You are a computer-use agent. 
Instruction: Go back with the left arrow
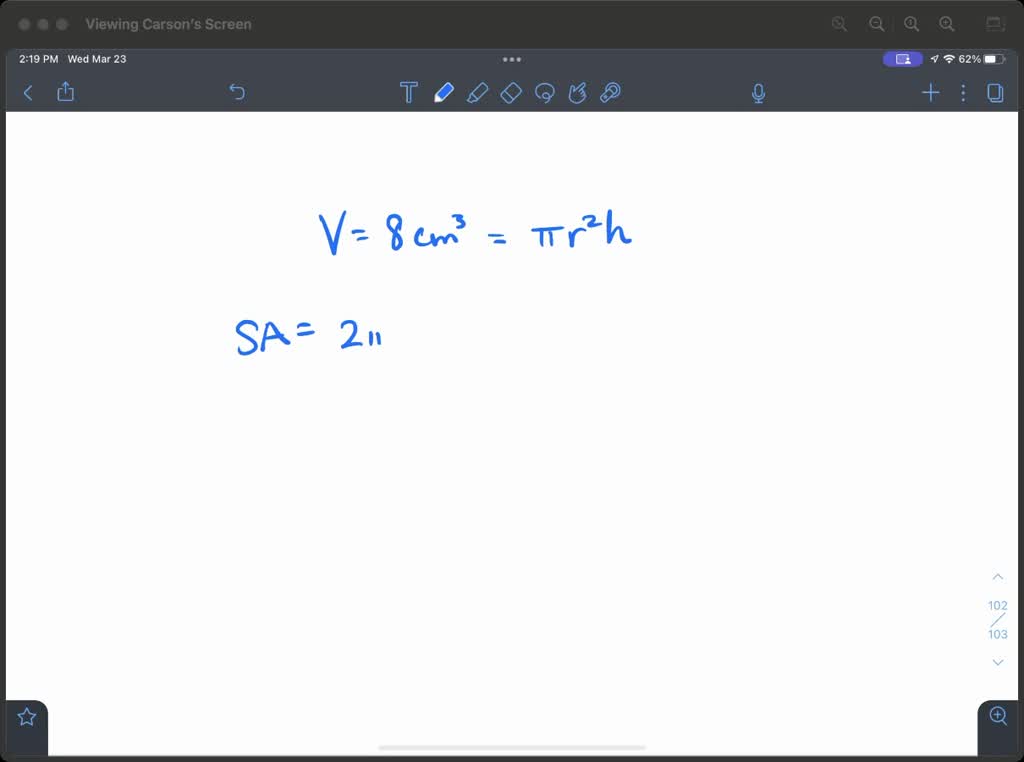click(27, 92)
